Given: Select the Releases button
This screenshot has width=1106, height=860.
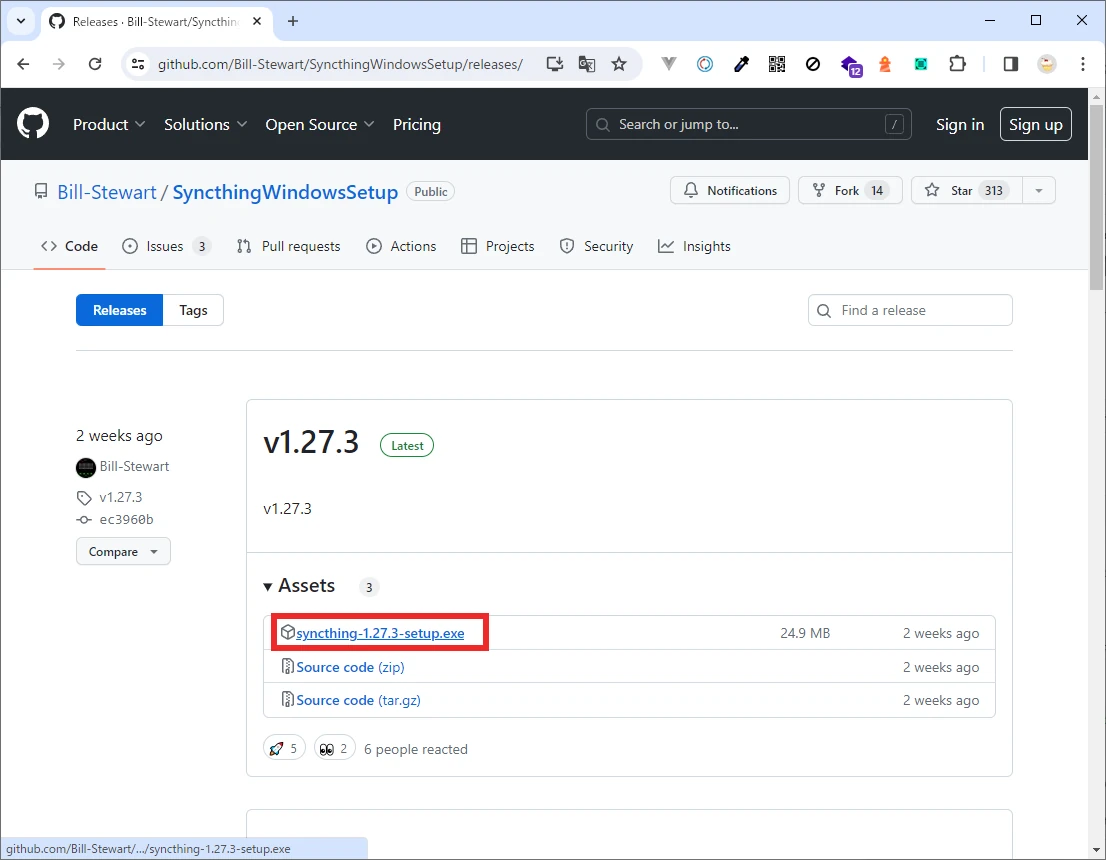Looking at the screenshot, I should point(120,310).
